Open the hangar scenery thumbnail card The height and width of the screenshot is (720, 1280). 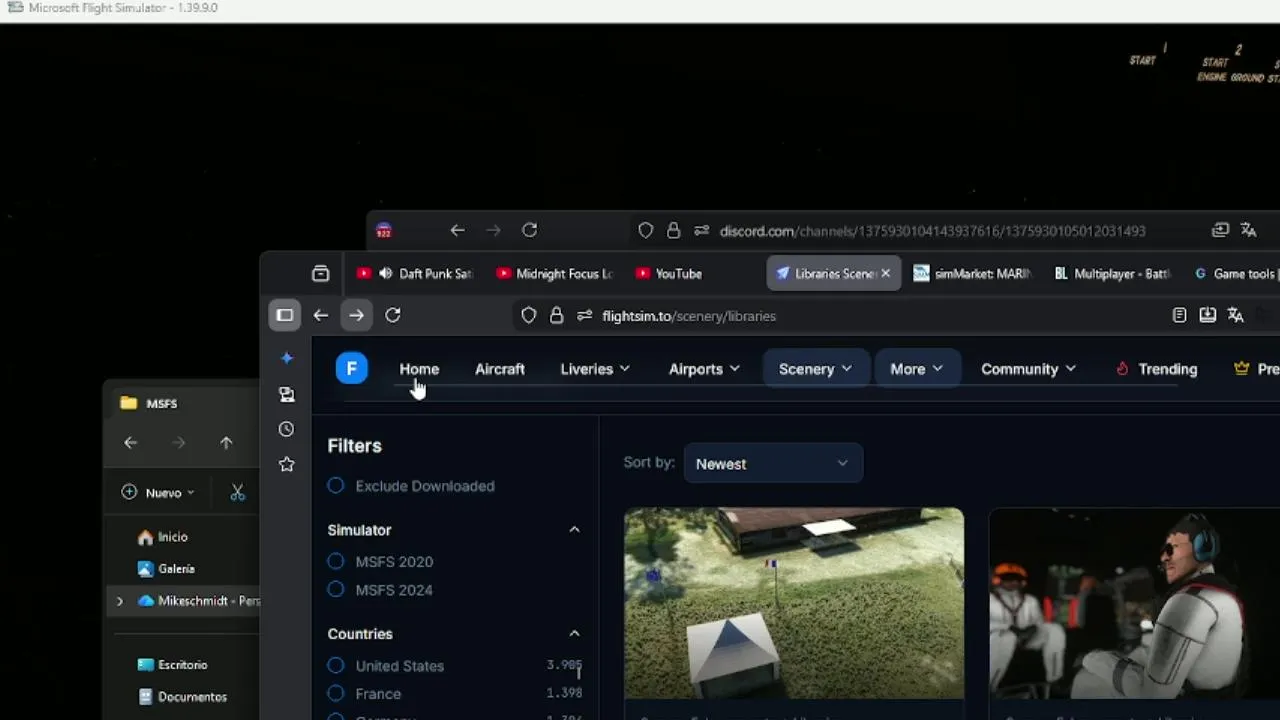point(794,604)
